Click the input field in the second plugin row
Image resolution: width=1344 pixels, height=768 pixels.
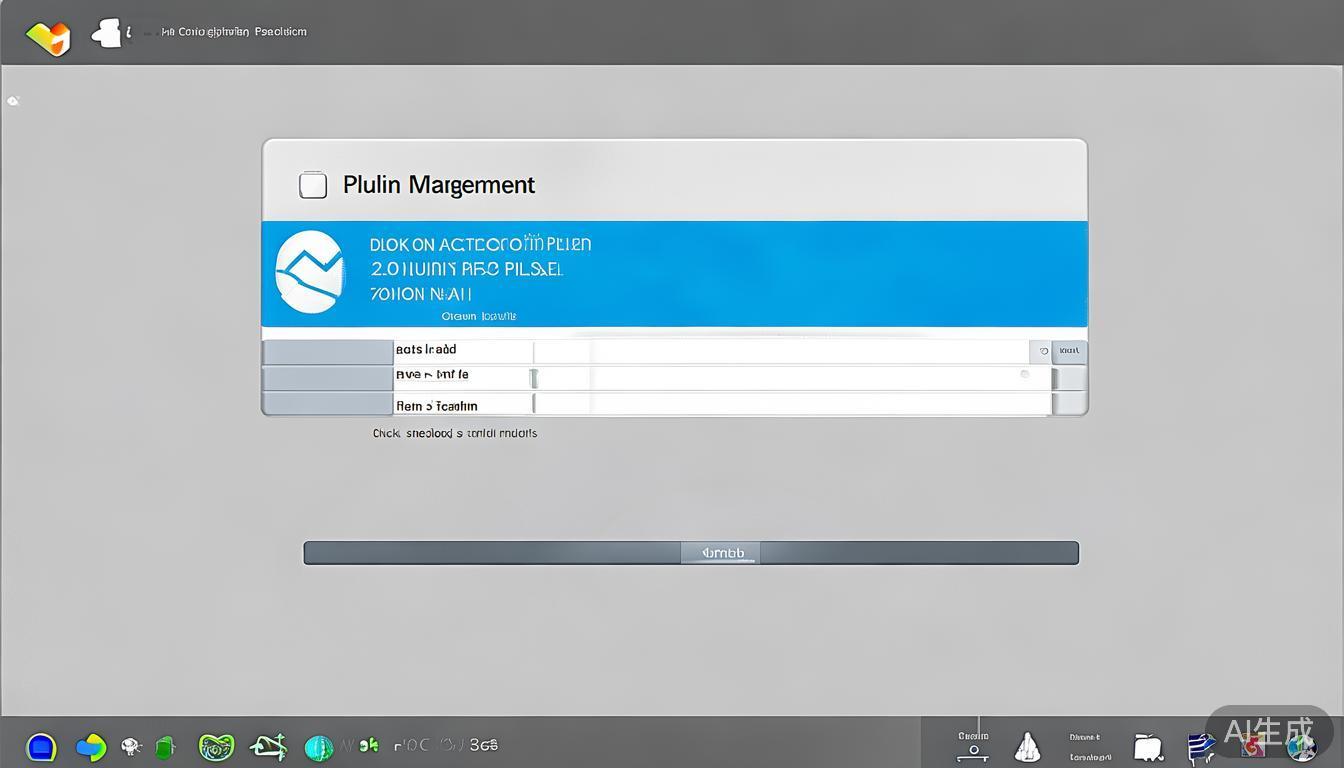[x=780, y=378]
